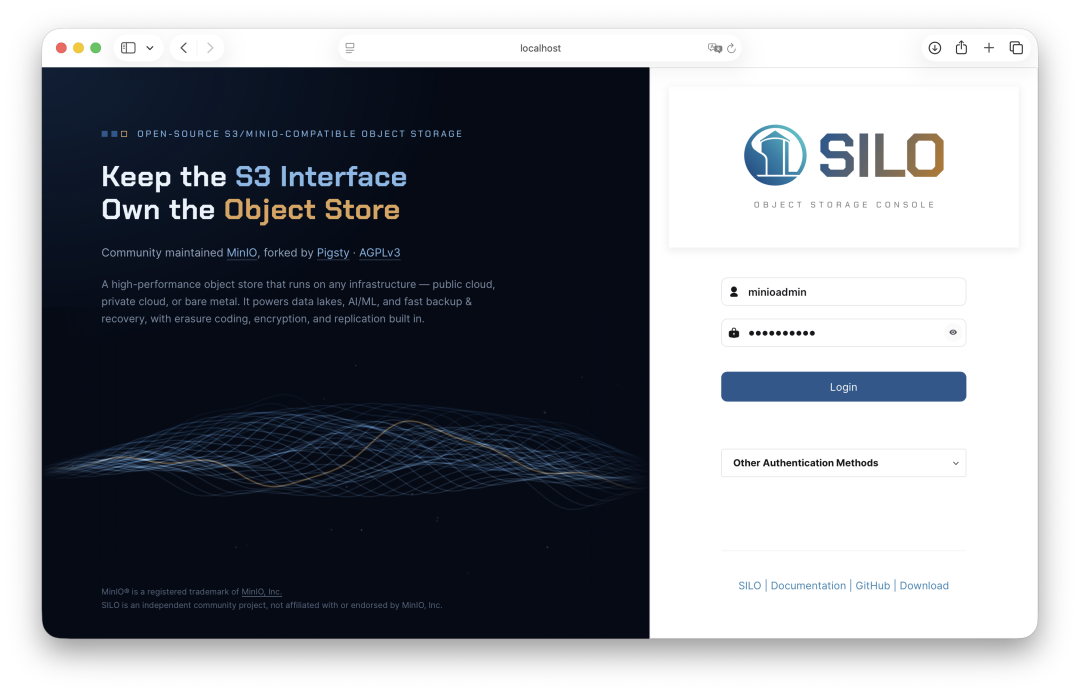Follow the Pigsty link
This screenshot has height=694, width=1080.
333,253
